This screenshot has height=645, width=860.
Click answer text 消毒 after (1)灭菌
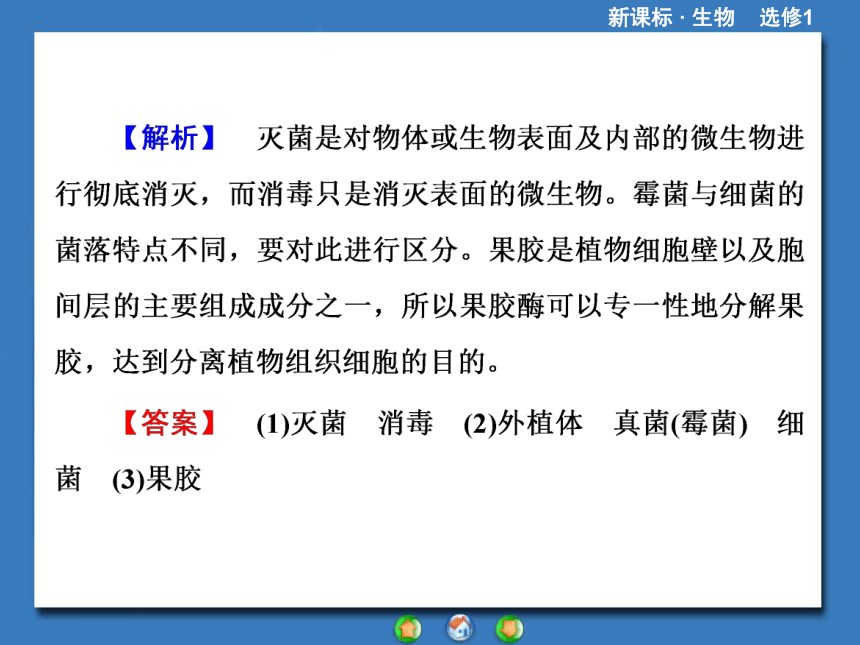pos(405,423)
